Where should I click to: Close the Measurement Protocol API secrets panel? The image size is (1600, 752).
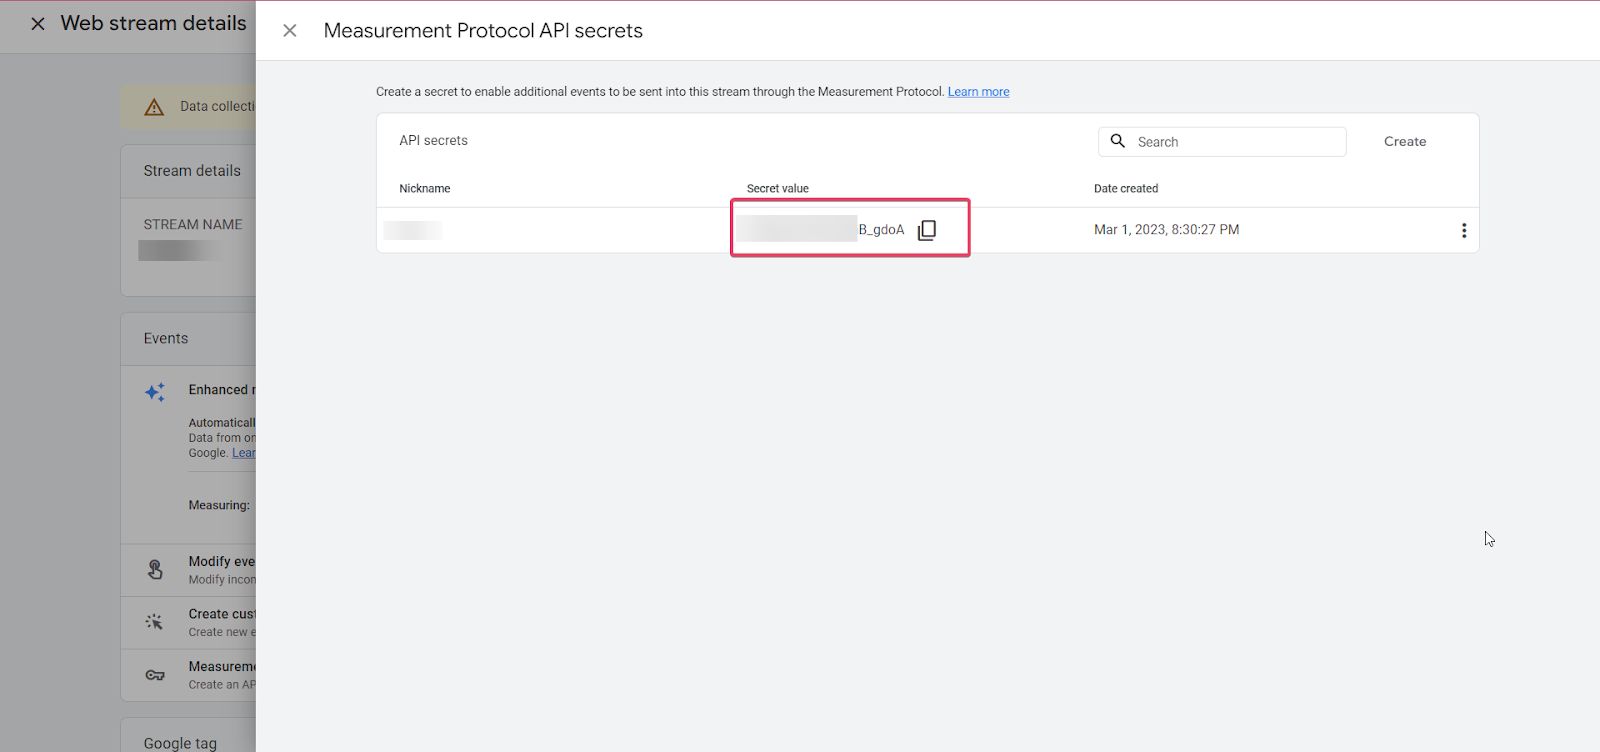tap(290, 31)
